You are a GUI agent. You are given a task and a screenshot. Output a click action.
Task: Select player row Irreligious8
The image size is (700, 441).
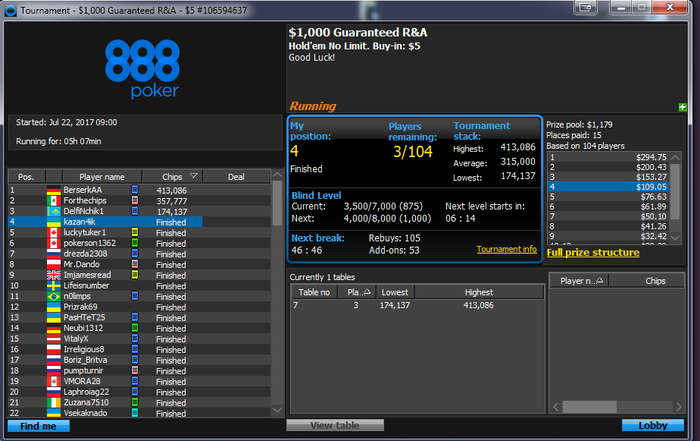139,349
